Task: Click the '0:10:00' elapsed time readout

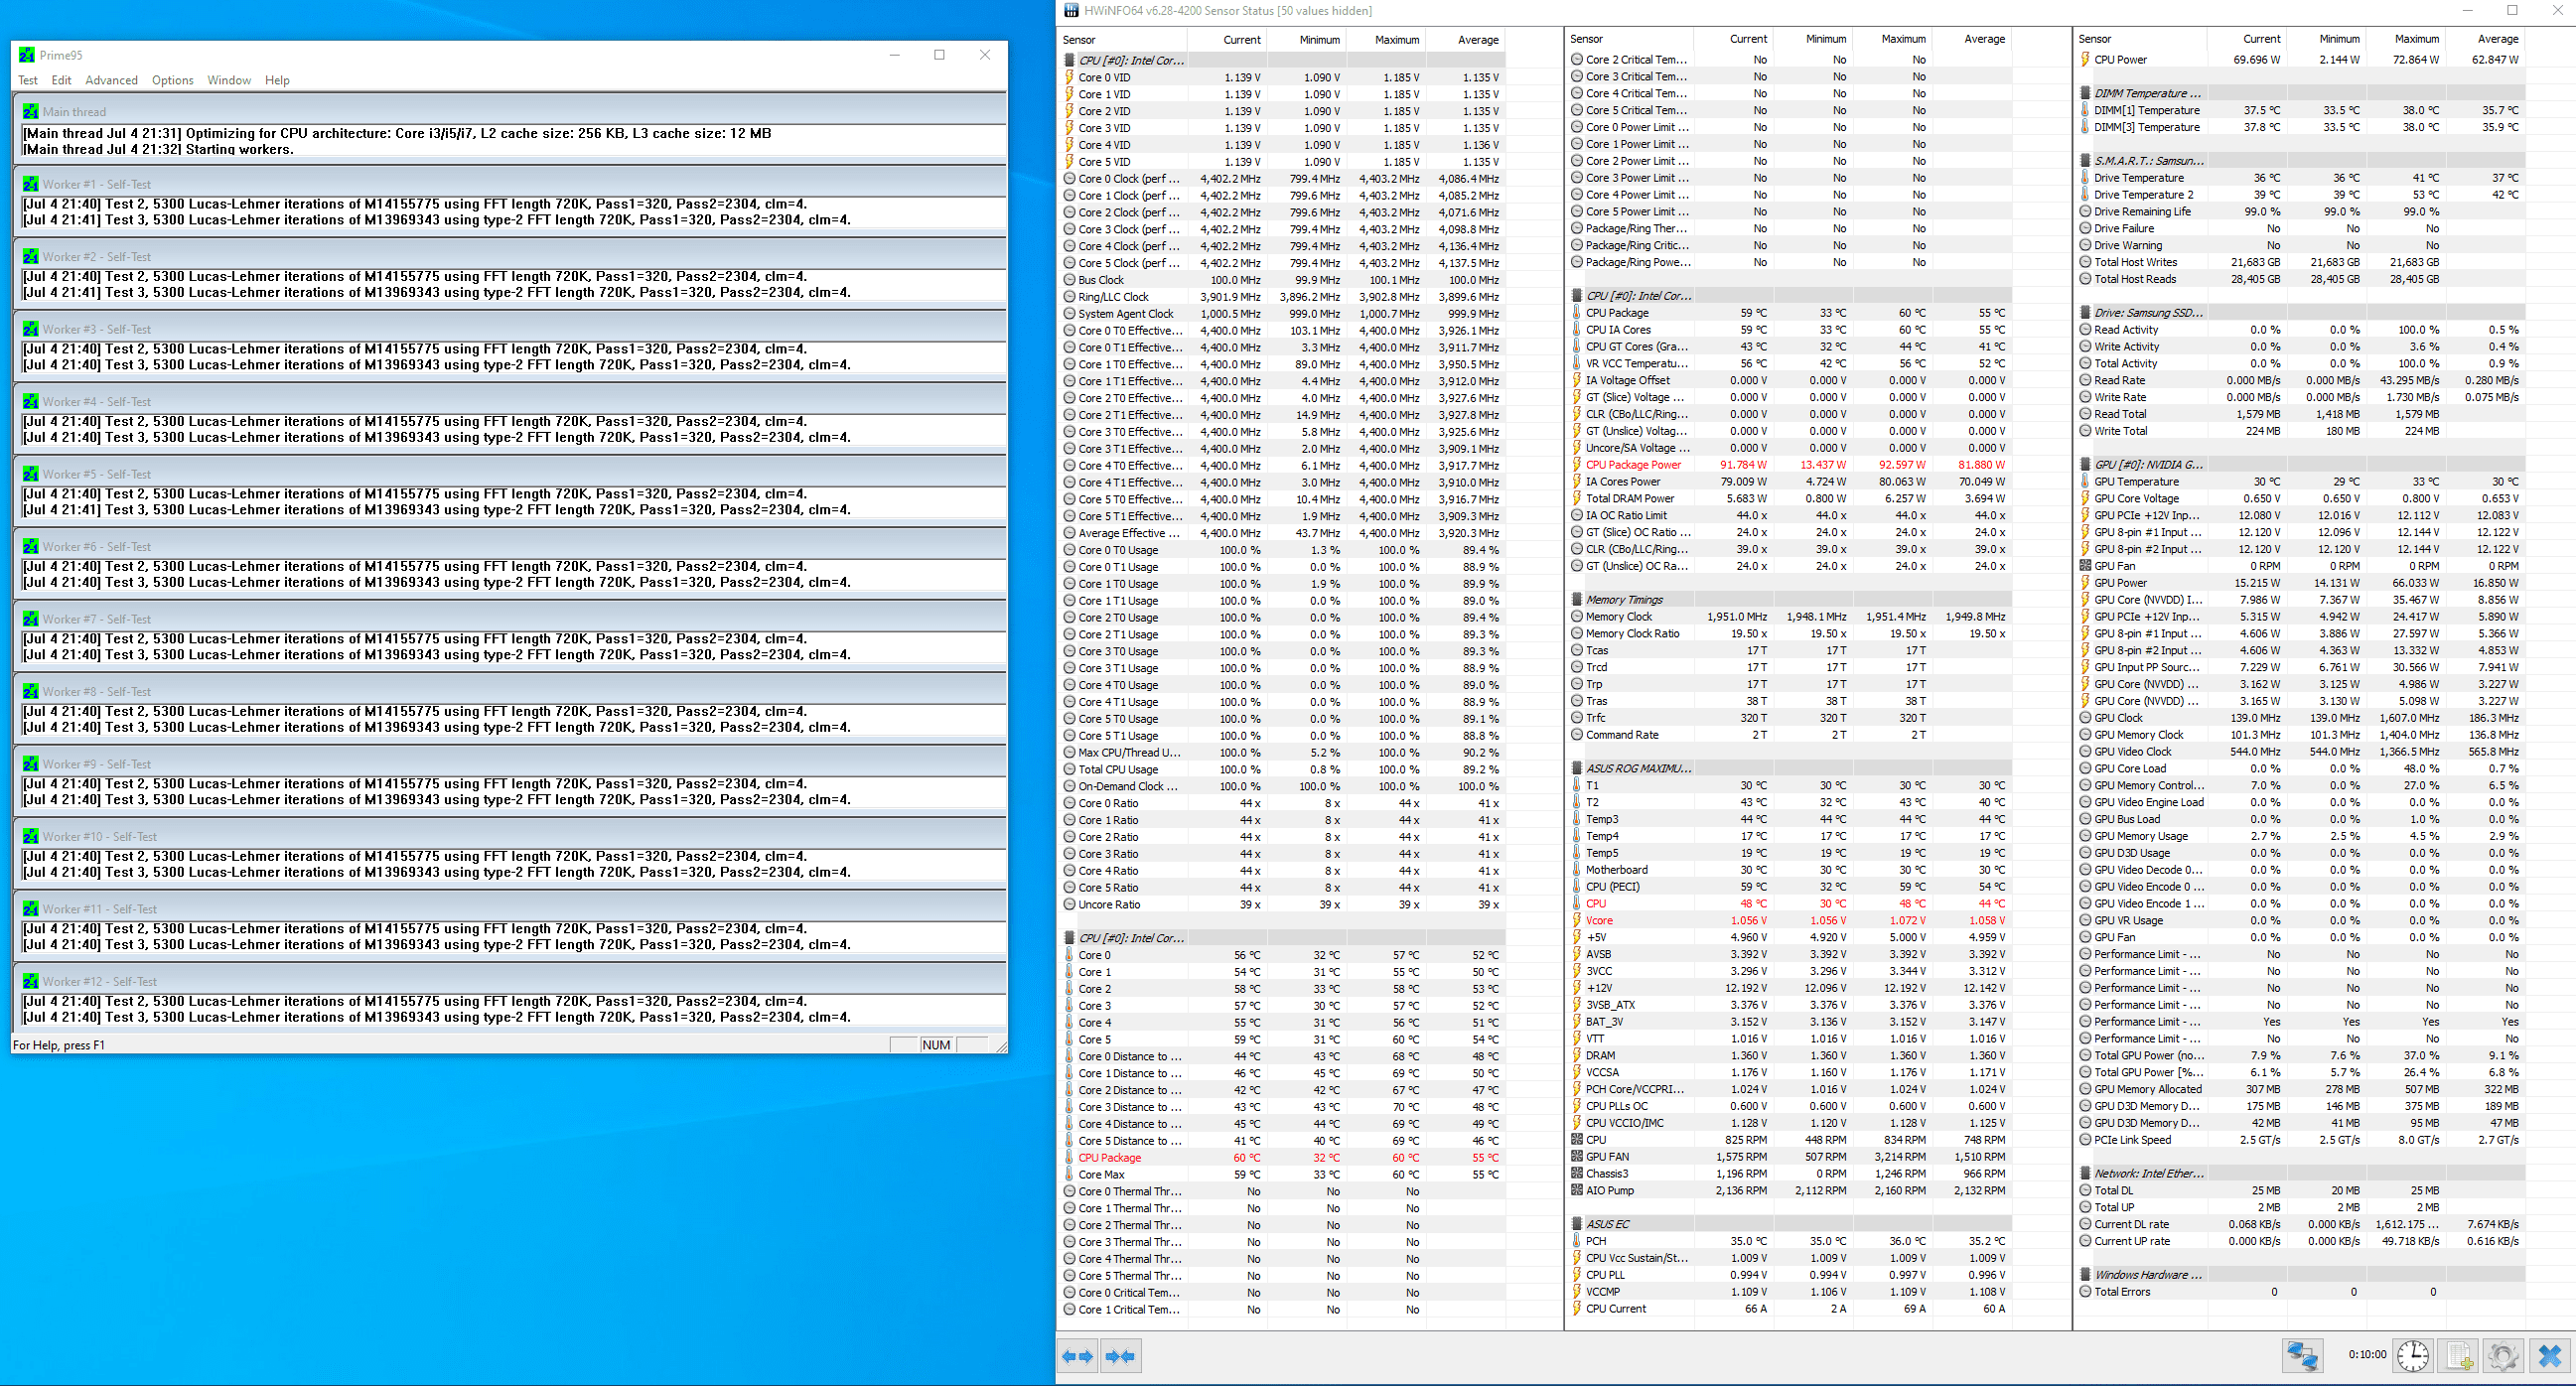Action: (2367, 1354)
